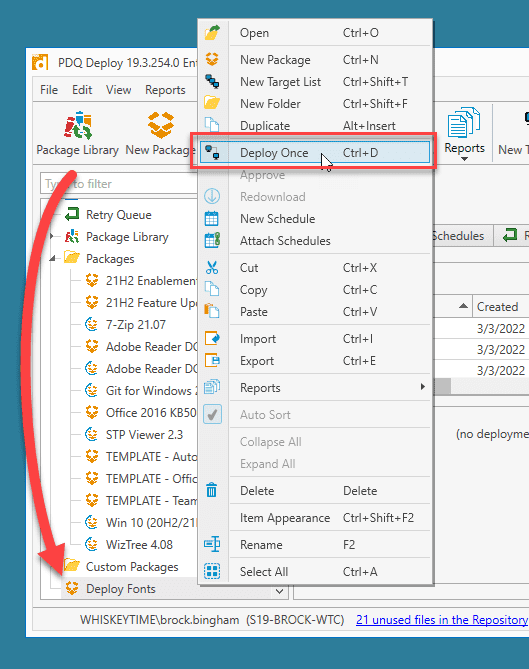Choose Deploy Once from context menu
529x669 pixels.
coord(314,152)
